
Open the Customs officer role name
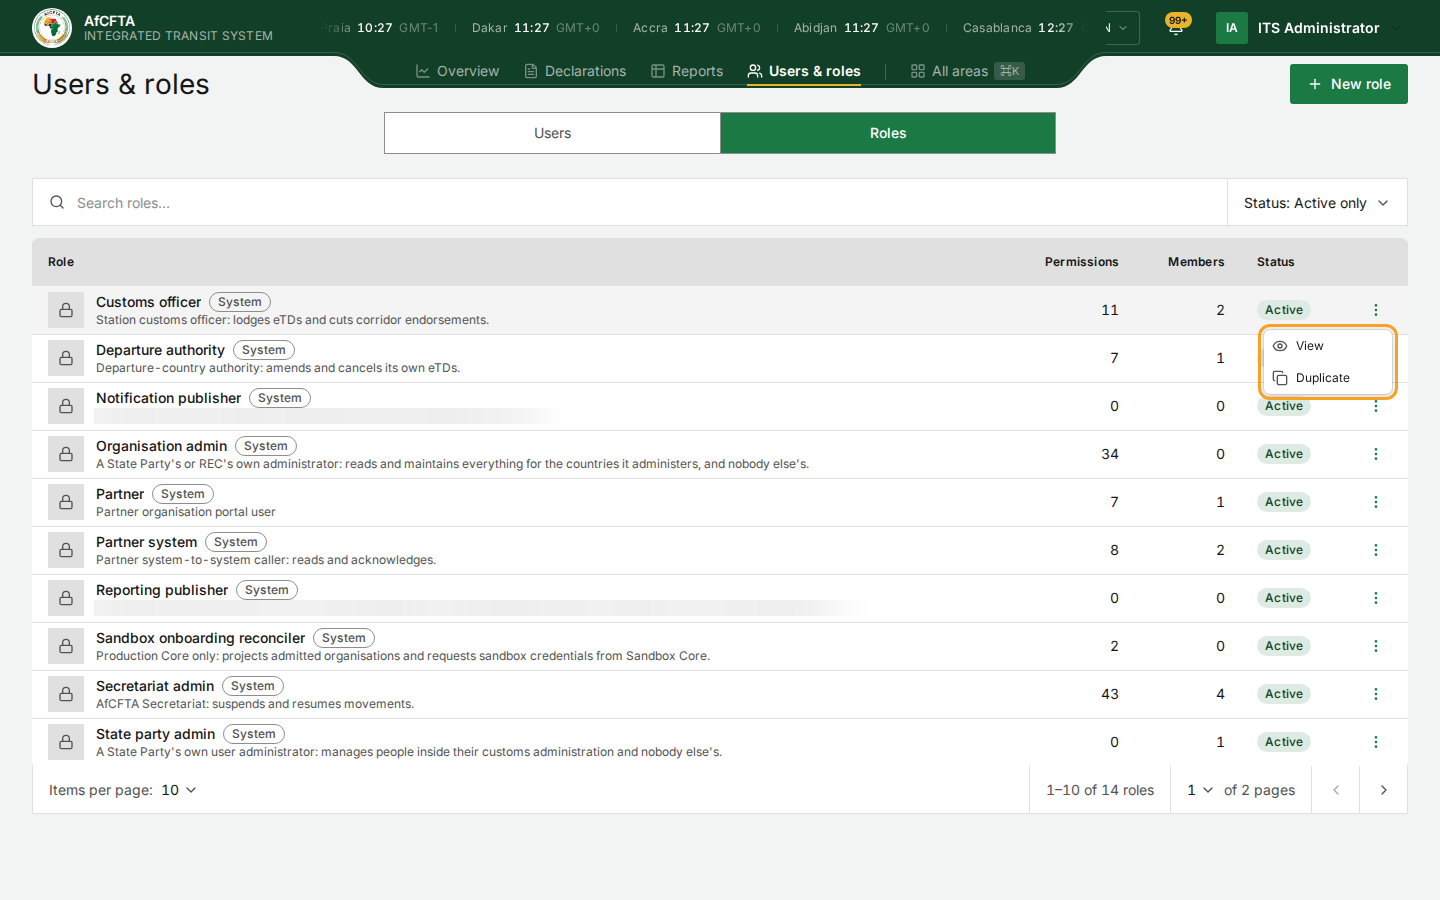tap(148, 302)
